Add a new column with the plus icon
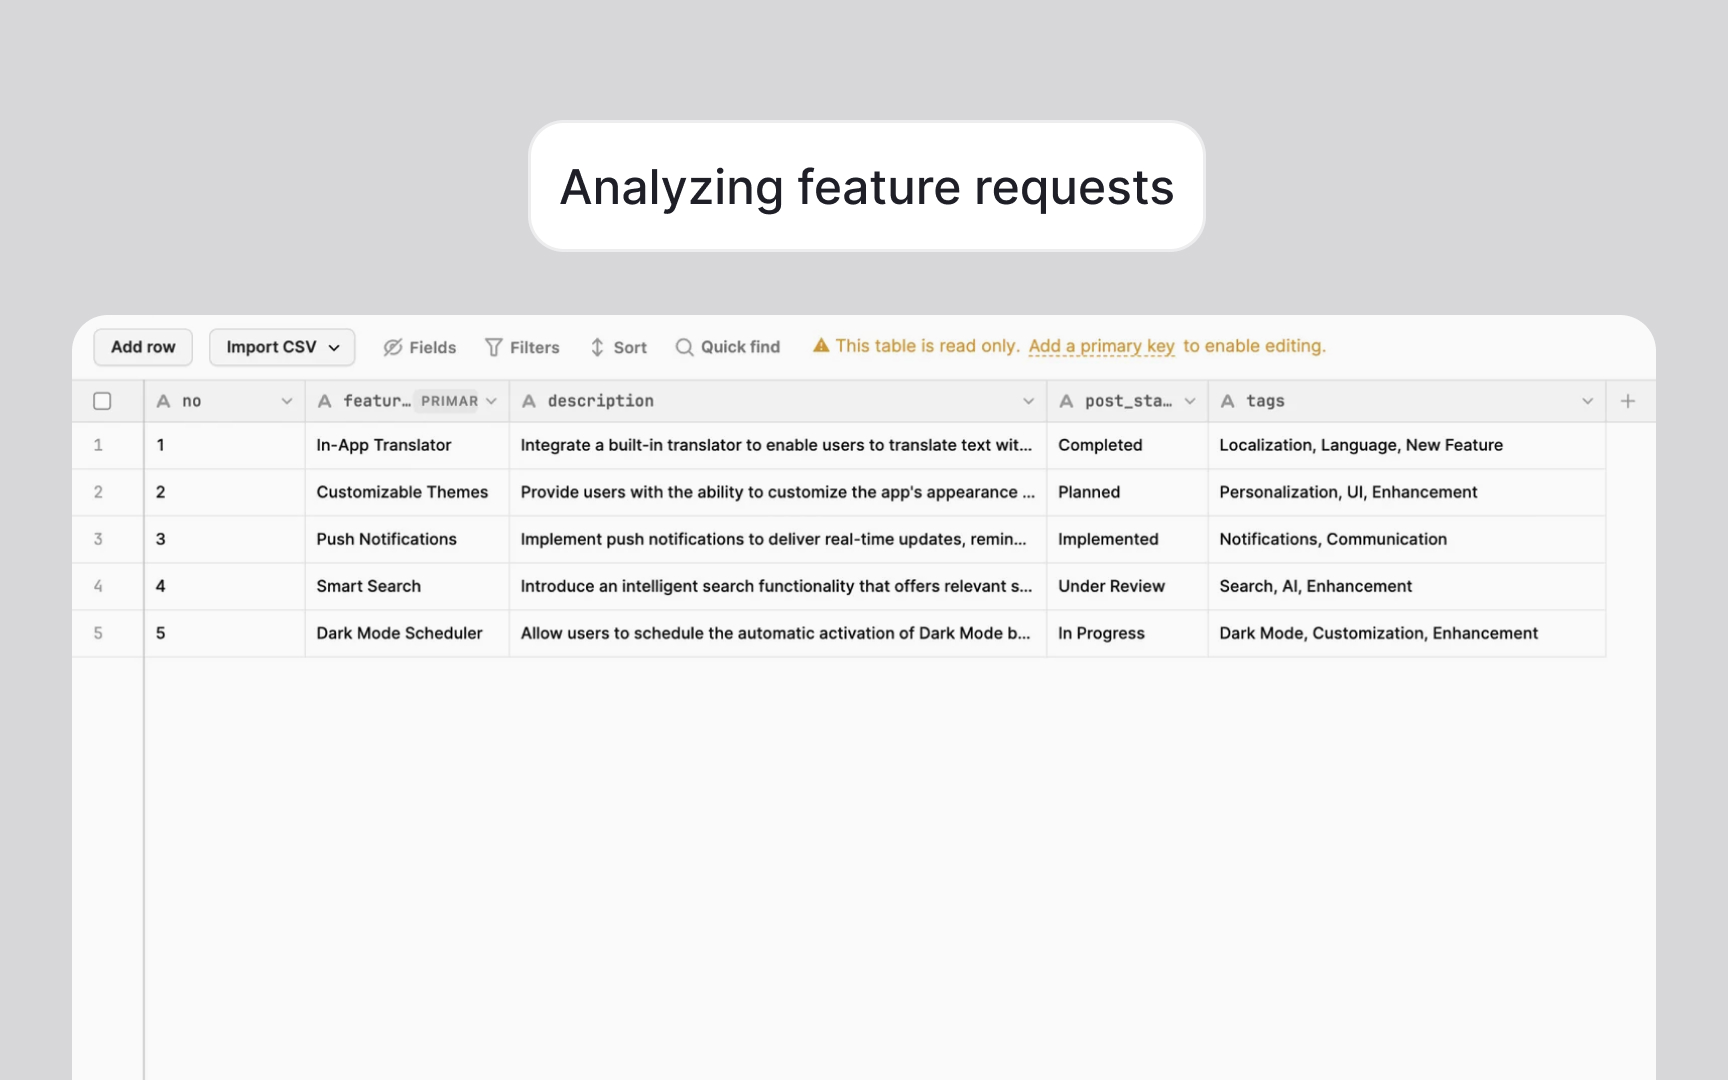This screenshot has height=1080, width=1728. click(x=1628, y=400)
